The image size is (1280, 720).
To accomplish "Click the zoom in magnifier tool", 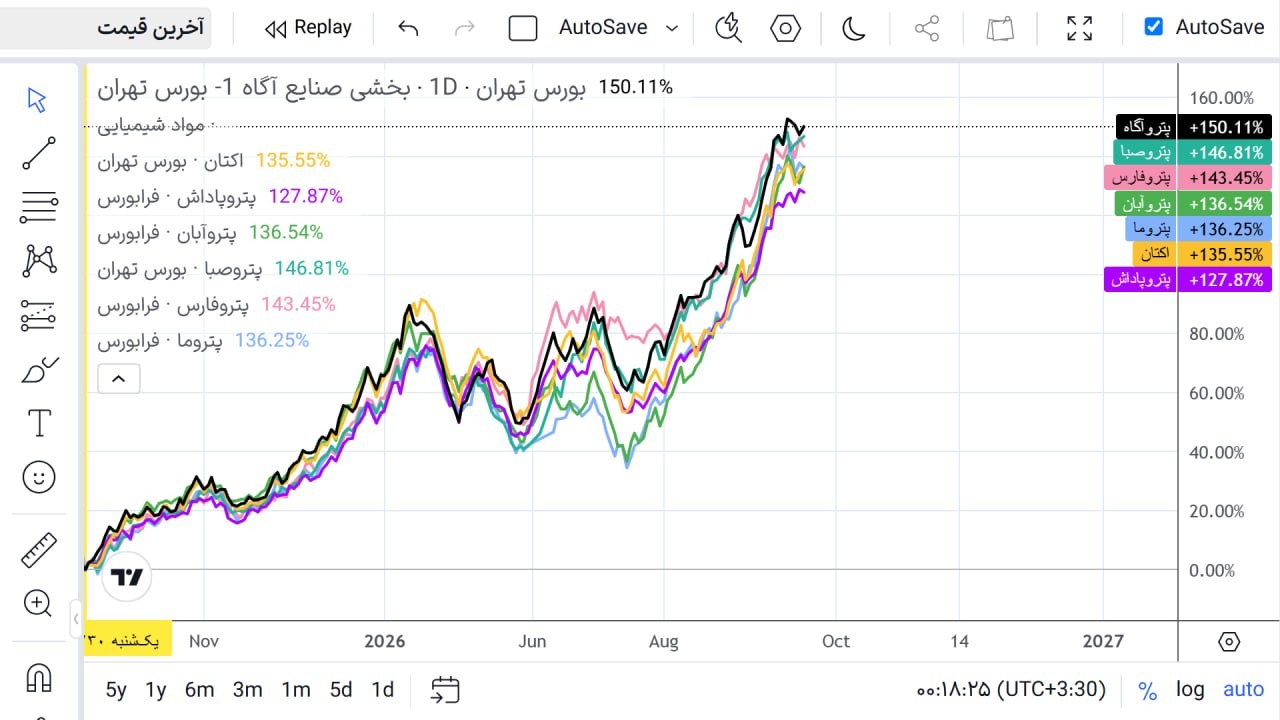I will coord(38,603).
